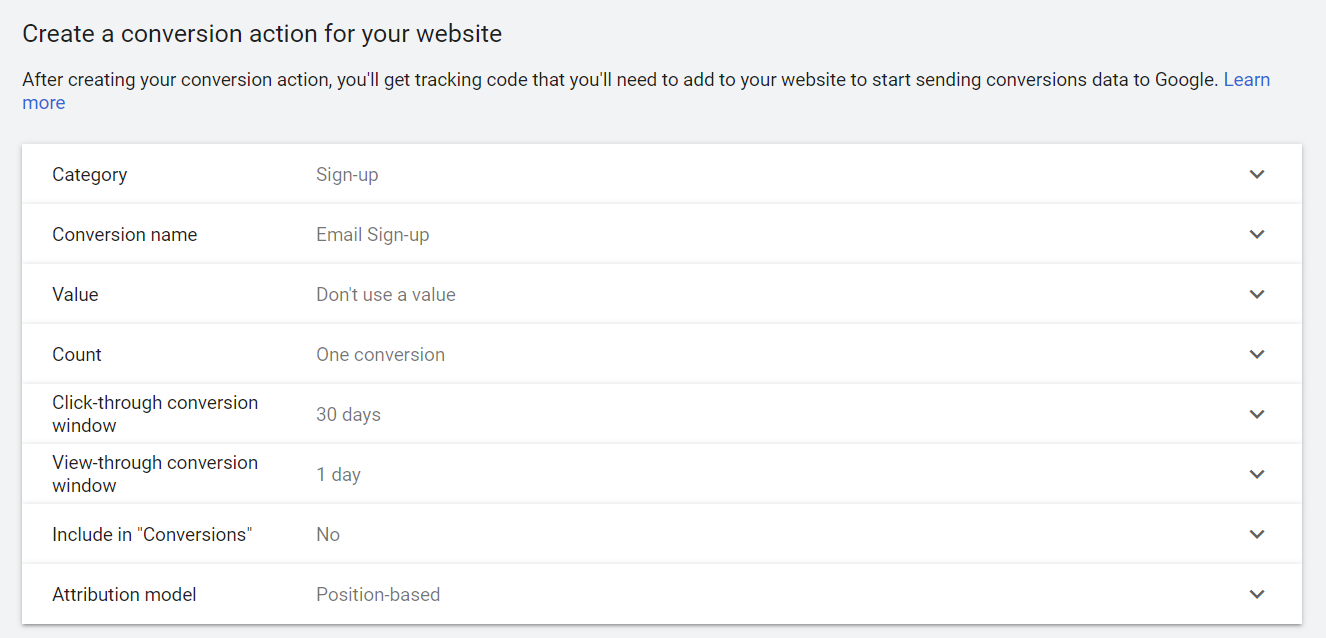This screenshot has width=1326, height=638.
Task: Expand the View-through conversion window row
Action: point(1257,473)
